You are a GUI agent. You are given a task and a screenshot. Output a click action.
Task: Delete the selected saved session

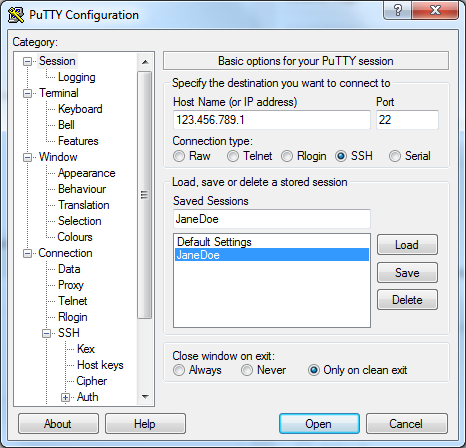(407, 300)
